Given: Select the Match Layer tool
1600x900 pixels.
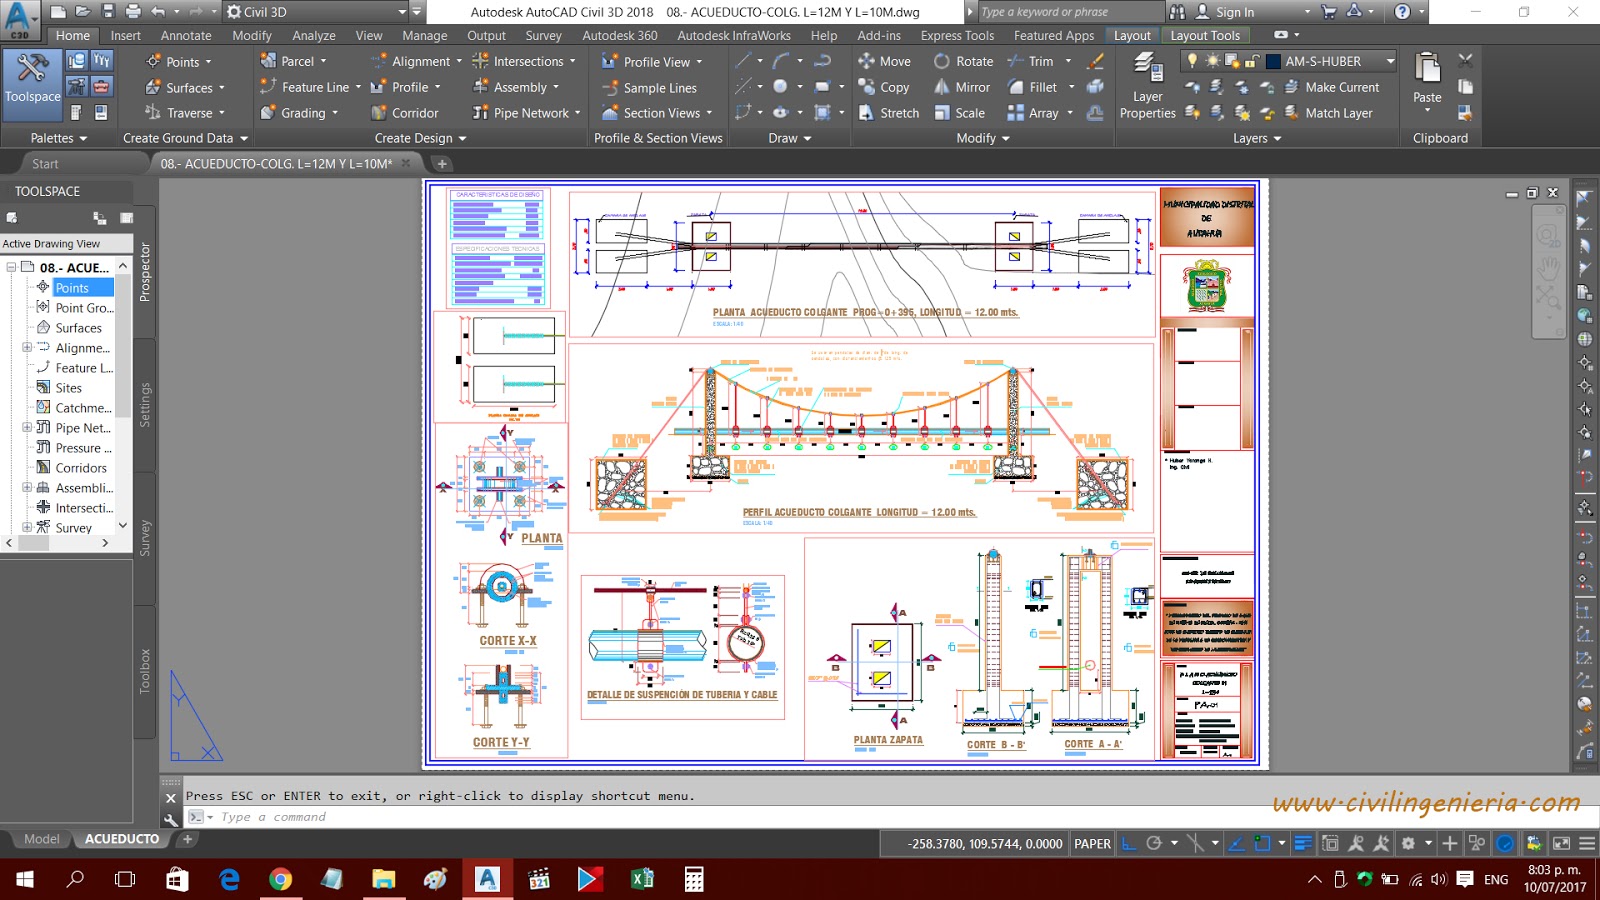Looking at the screenshot, I should 1328,113.
